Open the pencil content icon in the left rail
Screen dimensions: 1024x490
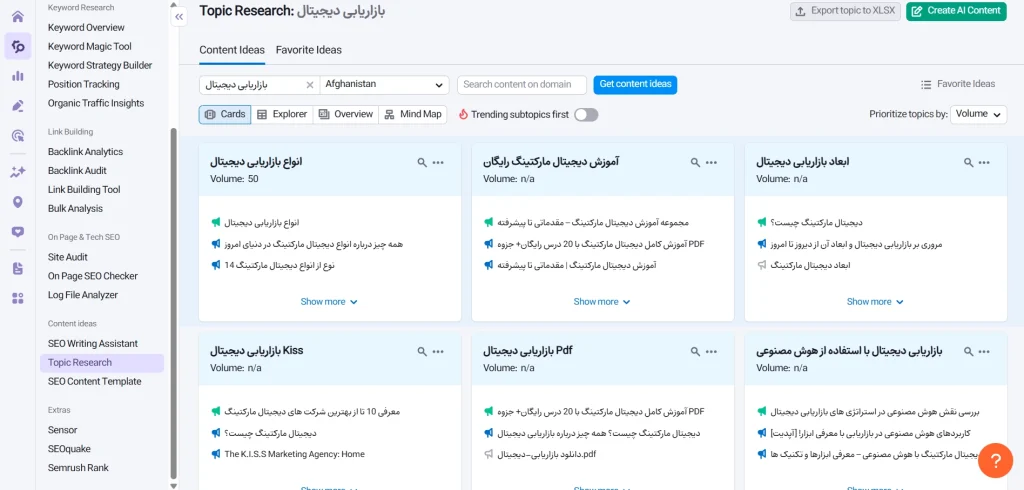(18, 106)
